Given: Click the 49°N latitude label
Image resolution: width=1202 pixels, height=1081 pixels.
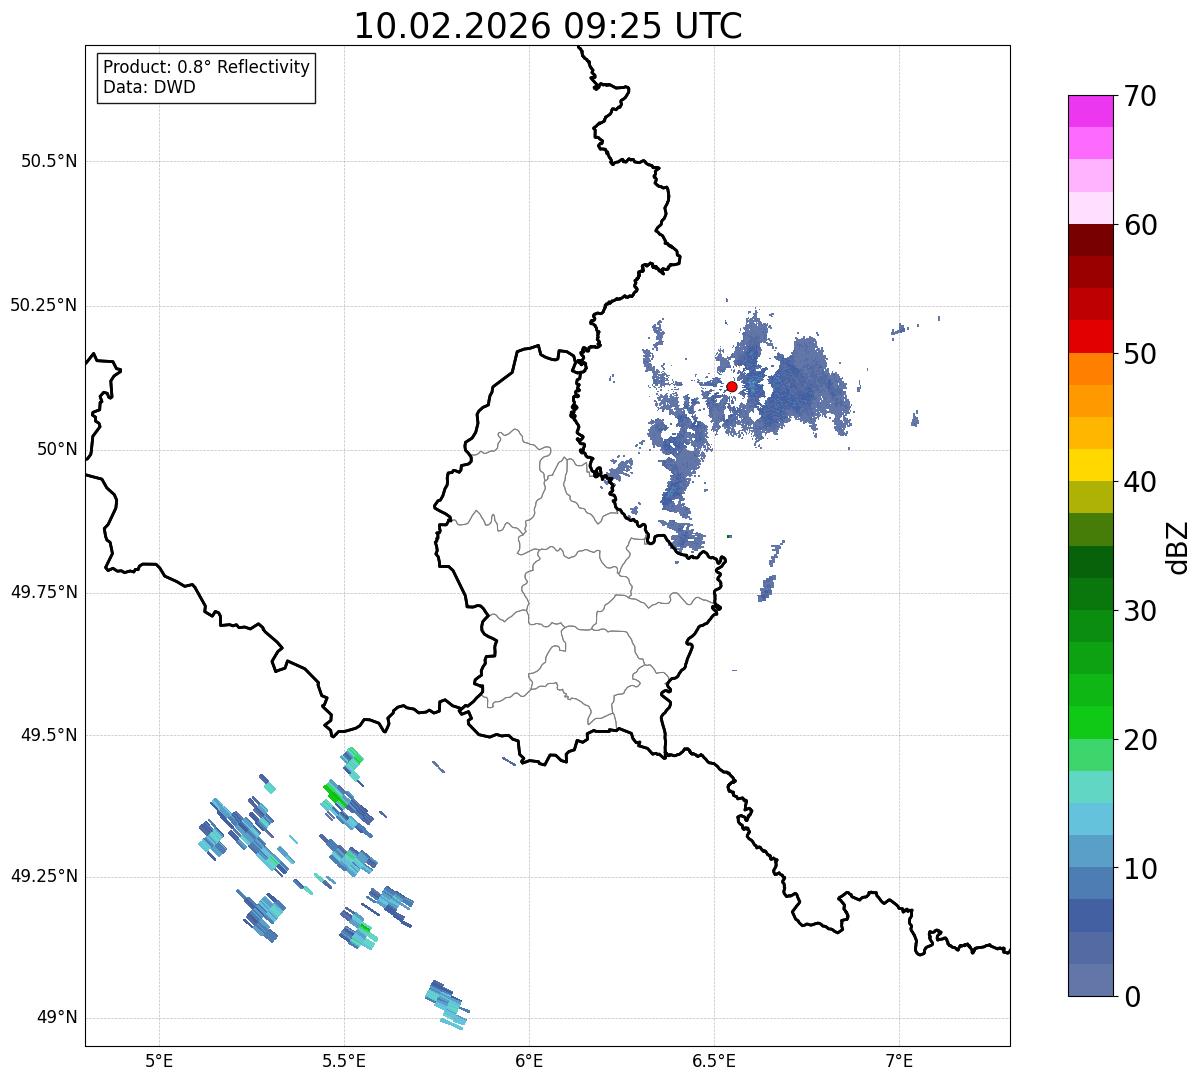Looking at the screenshot, I should pos(57,1017).
